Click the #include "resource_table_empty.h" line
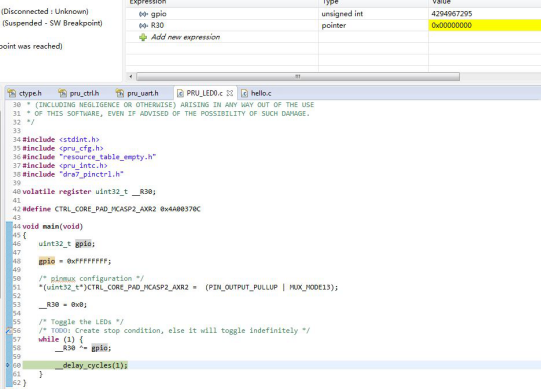This screenshot has width=541, height=389. tap(89, 157)
